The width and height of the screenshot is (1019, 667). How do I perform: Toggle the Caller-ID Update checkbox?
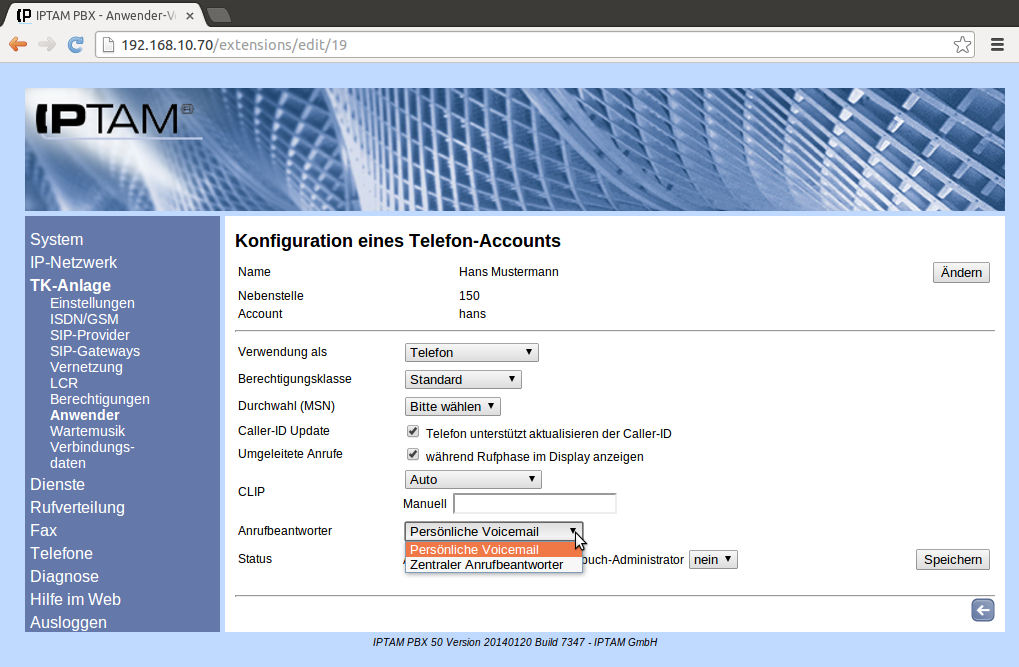[x=413, y=432]
